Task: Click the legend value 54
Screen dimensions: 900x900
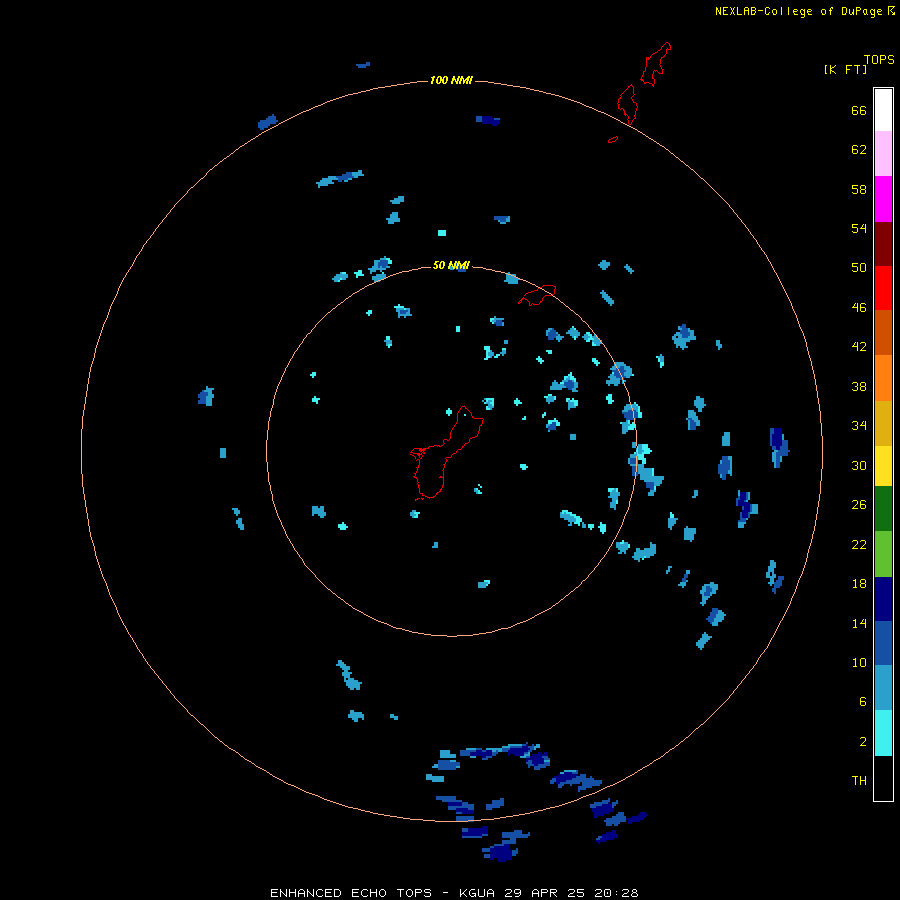Action: coord(859,228)
